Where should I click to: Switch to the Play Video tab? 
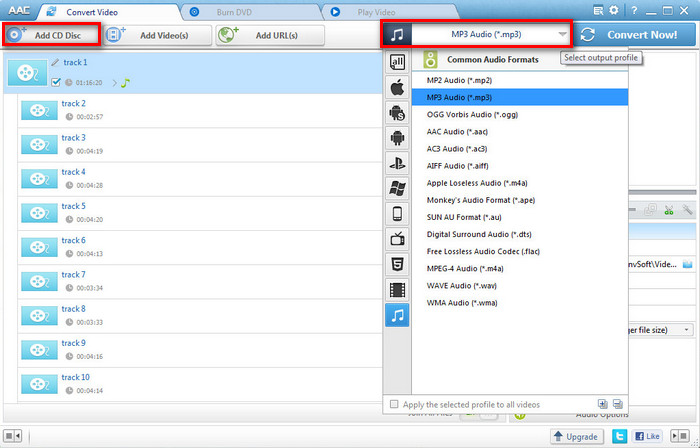coord(376,12)
